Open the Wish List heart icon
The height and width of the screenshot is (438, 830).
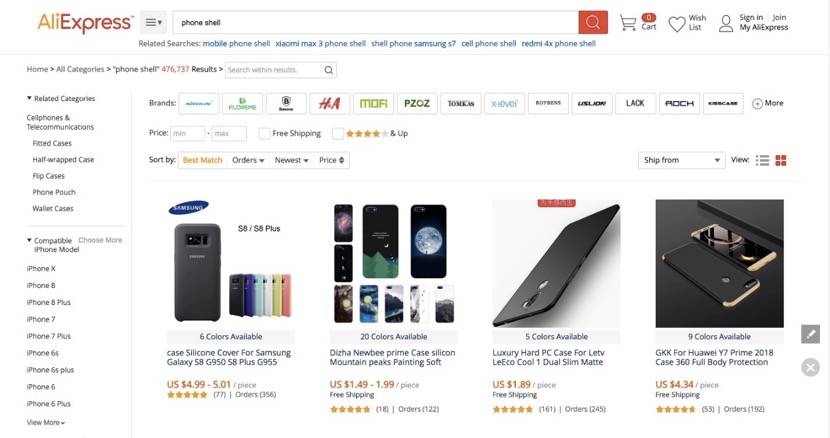[676, 24]
